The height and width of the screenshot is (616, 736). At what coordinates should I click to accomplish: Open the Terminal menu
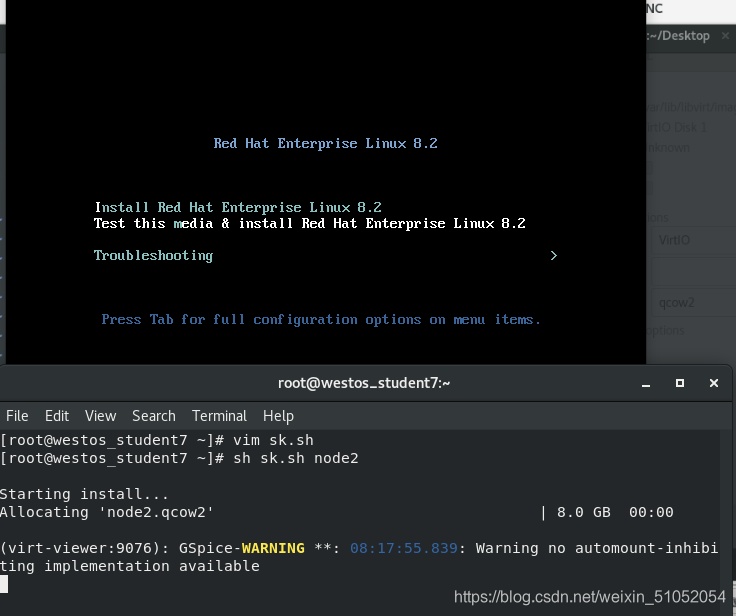click(219, 416)
